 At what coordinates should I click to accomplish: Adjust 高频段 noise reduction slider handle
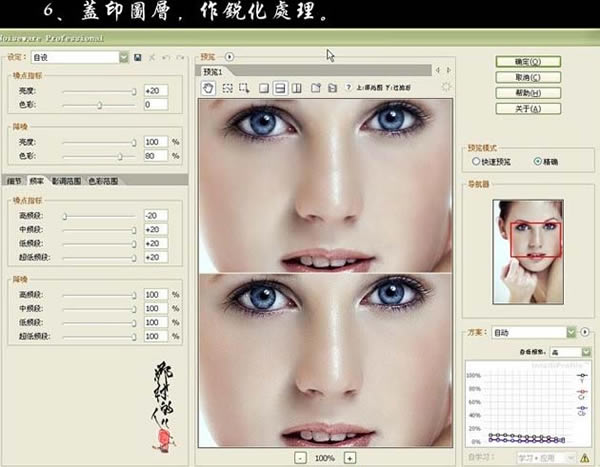pyautogui.click(x=134, y=295)
